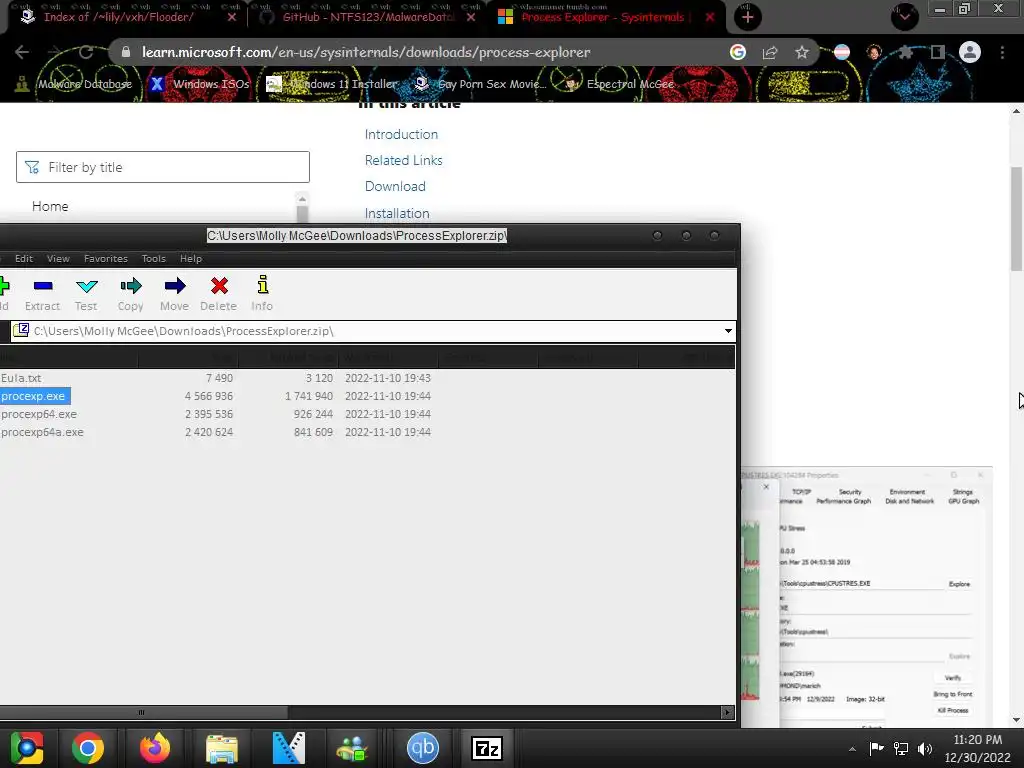This screenshot has width=1024, height=768.
Task: Jump to the Download section link
Action: pyautogui.click(x=395, y=186)
